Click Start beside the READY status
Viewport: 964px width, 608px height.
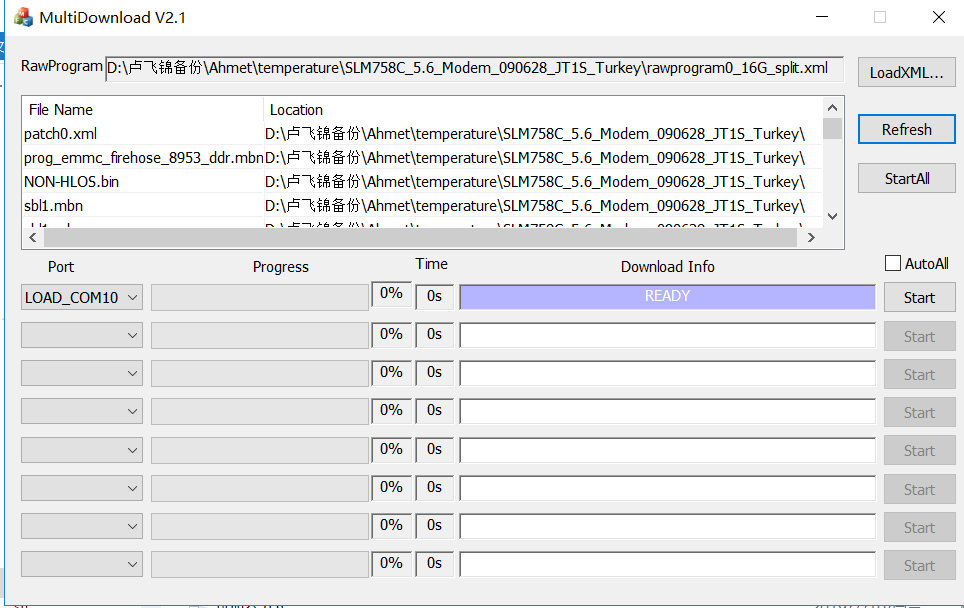point(919,298)
